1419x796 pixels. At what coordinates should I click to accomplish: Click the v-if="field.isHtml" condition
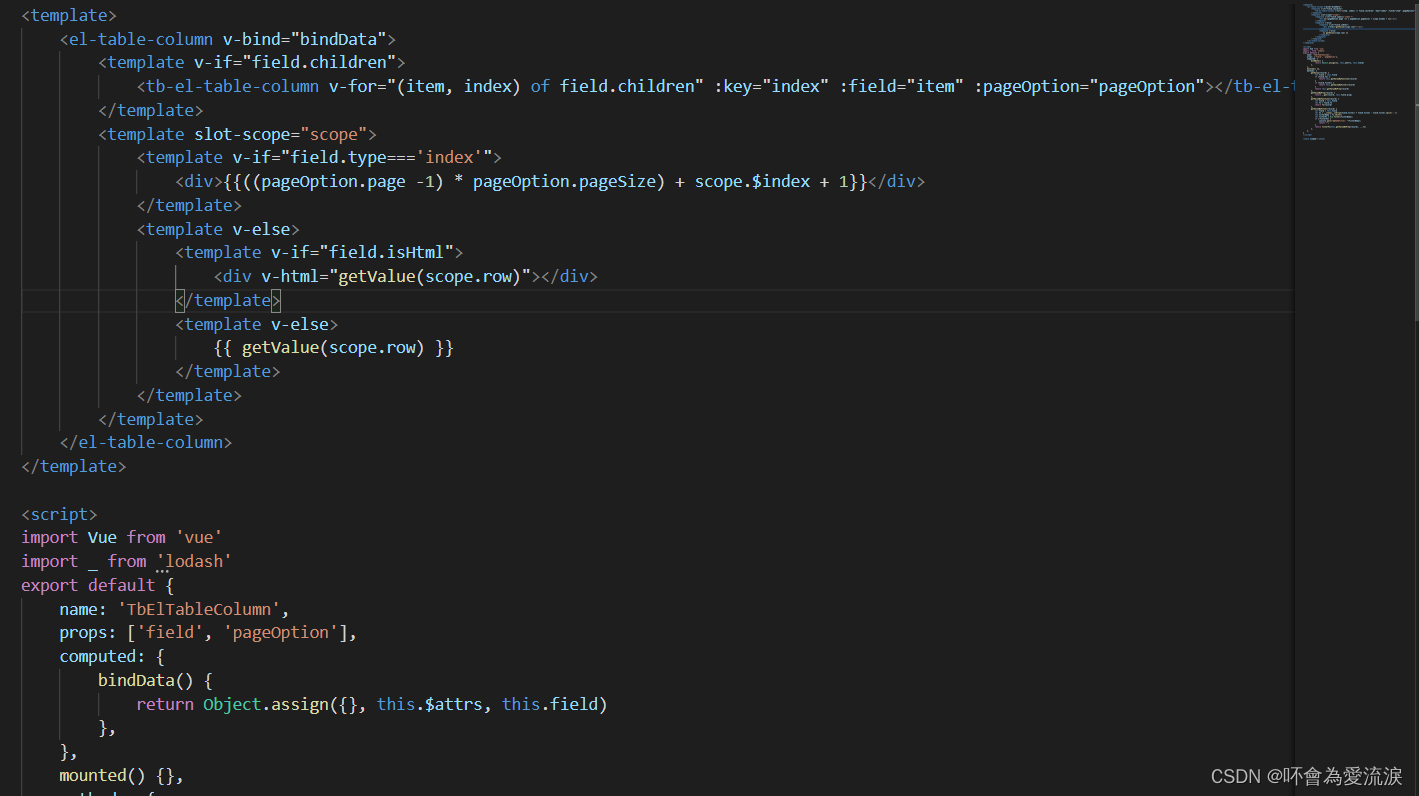tap(362, 252)
